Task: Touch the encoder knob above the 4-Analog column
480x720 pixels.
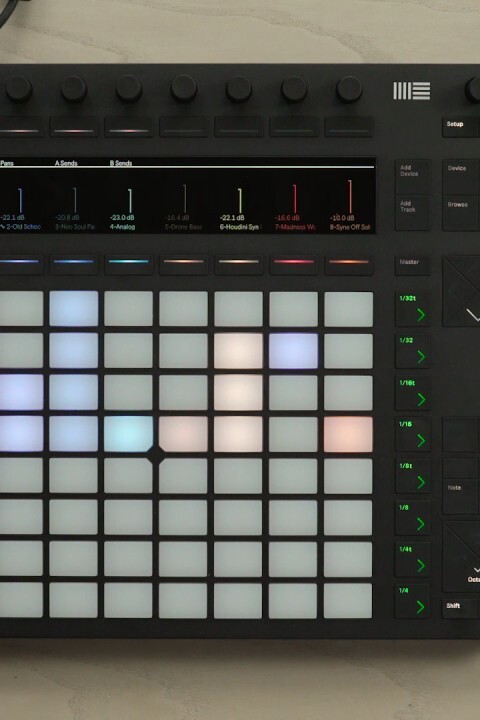Action: point(129,89)
